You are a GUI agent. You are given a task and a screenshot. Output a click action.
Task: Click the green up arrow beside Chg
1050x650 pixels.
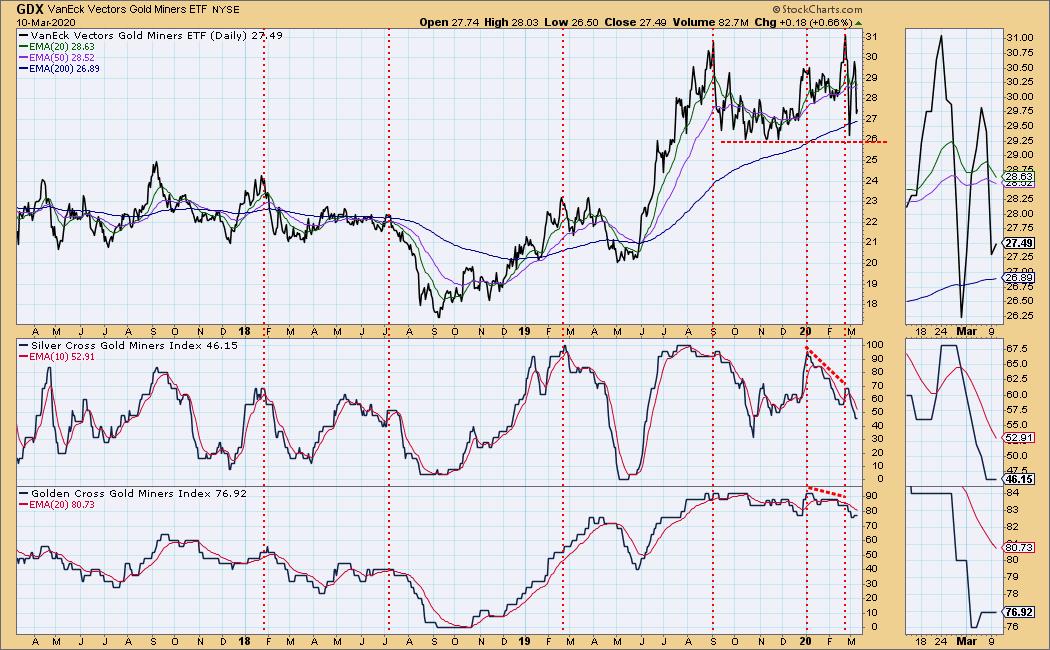(859, 23)
